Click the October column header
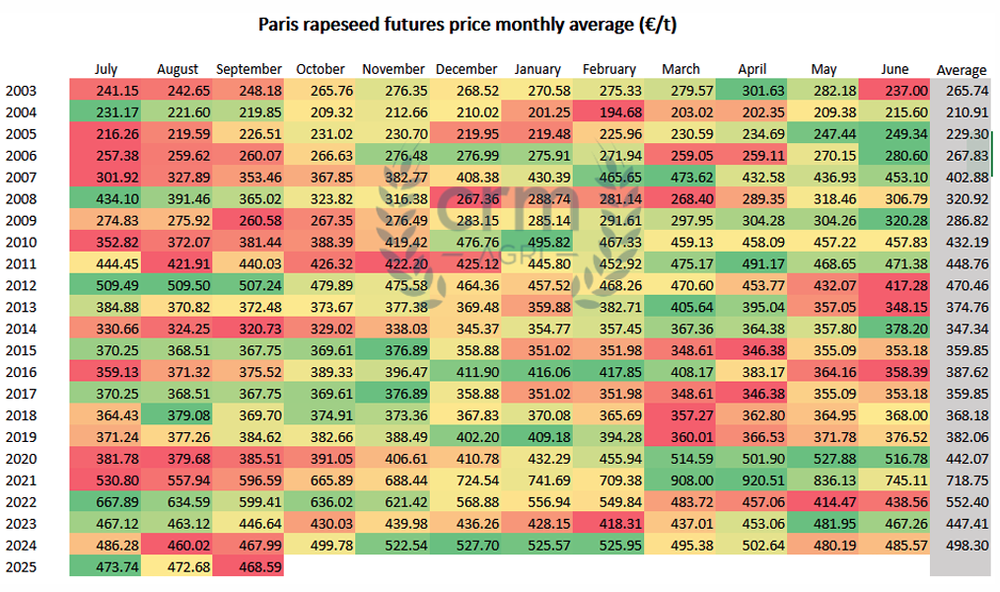The image size is (1000, 592). click(x=320, y=69)
